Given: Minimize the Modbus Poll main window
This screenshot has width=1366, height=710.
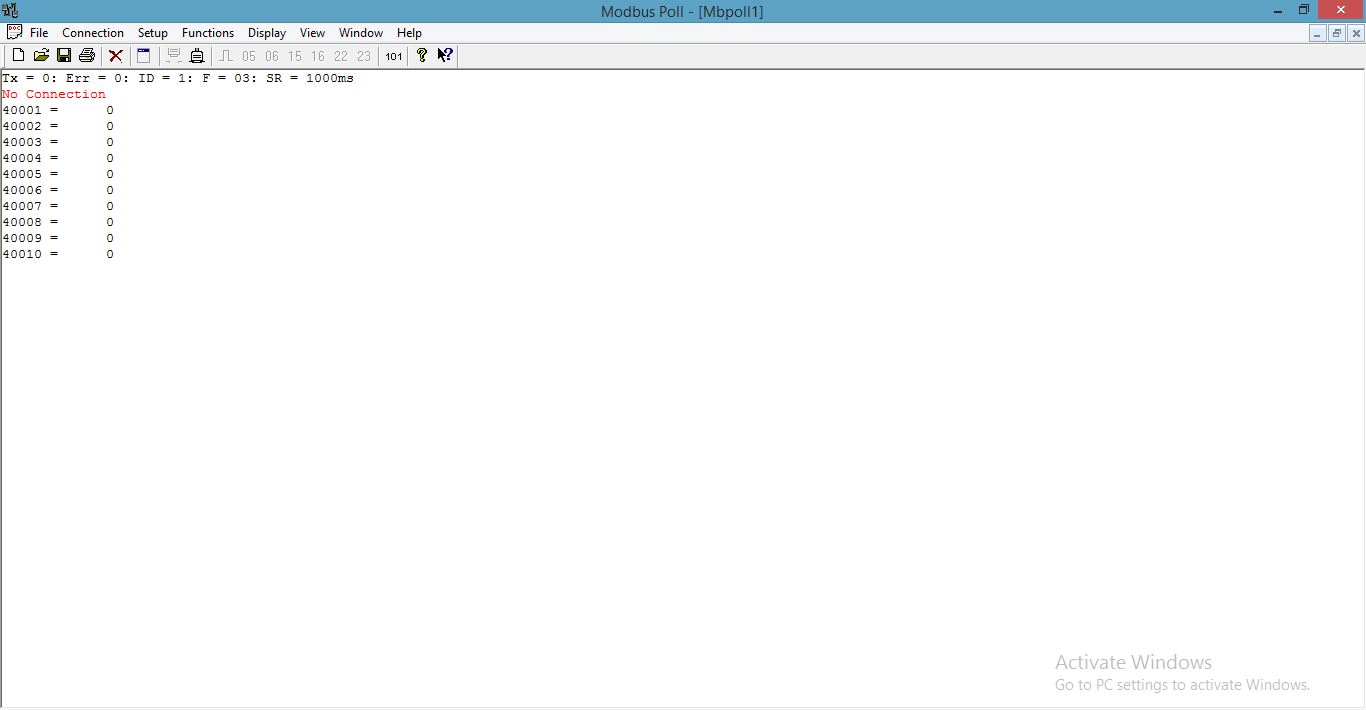Looking at the screenshot, I should tap(1279, 10).
